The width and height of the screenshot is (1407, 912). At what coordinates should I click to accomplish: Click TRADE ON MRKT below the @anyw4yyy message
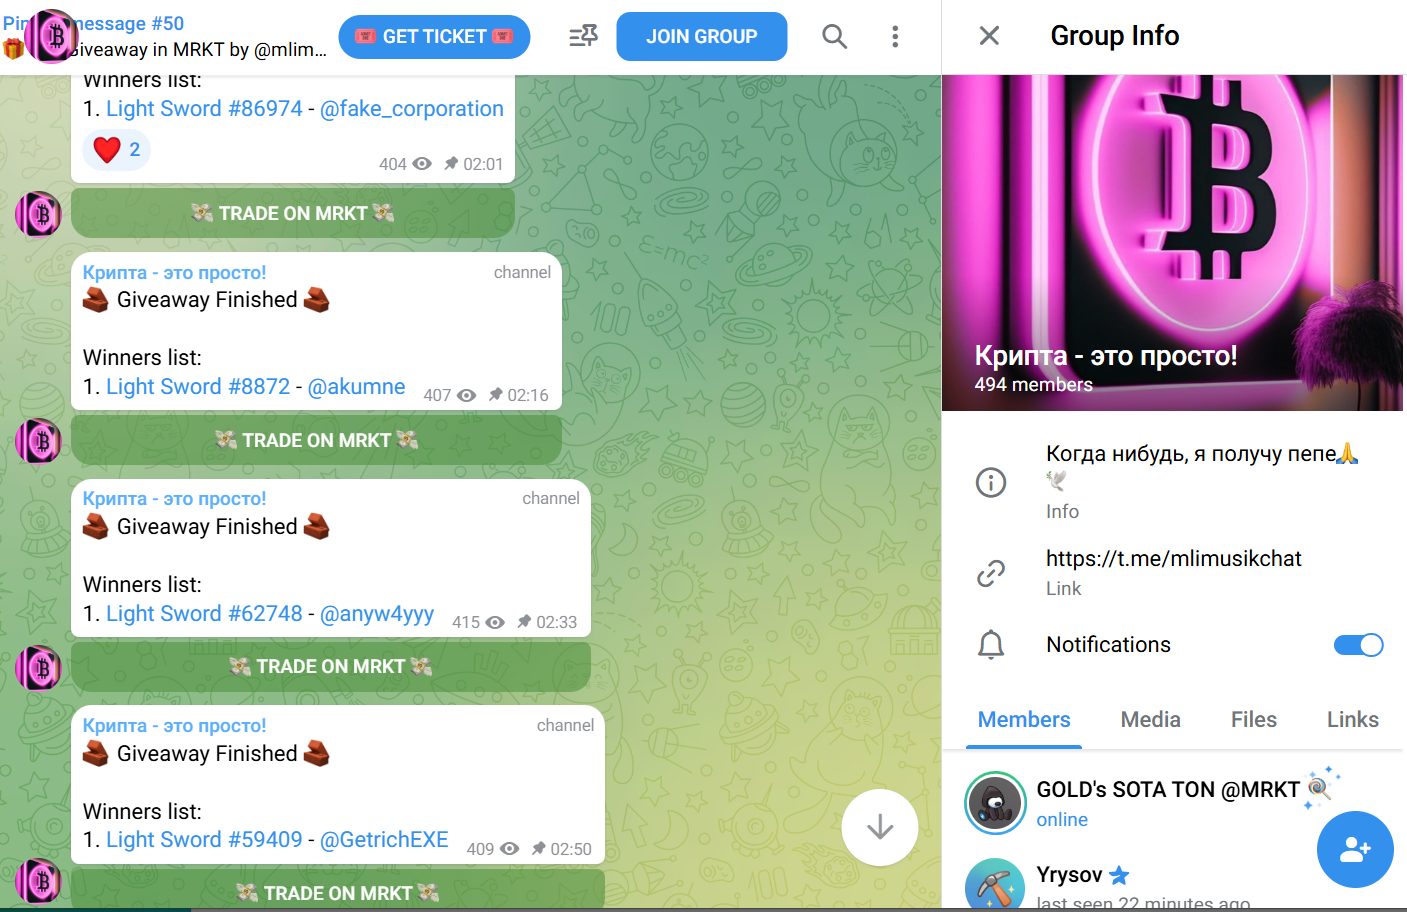pyautogui.click(x=331, y=667)
